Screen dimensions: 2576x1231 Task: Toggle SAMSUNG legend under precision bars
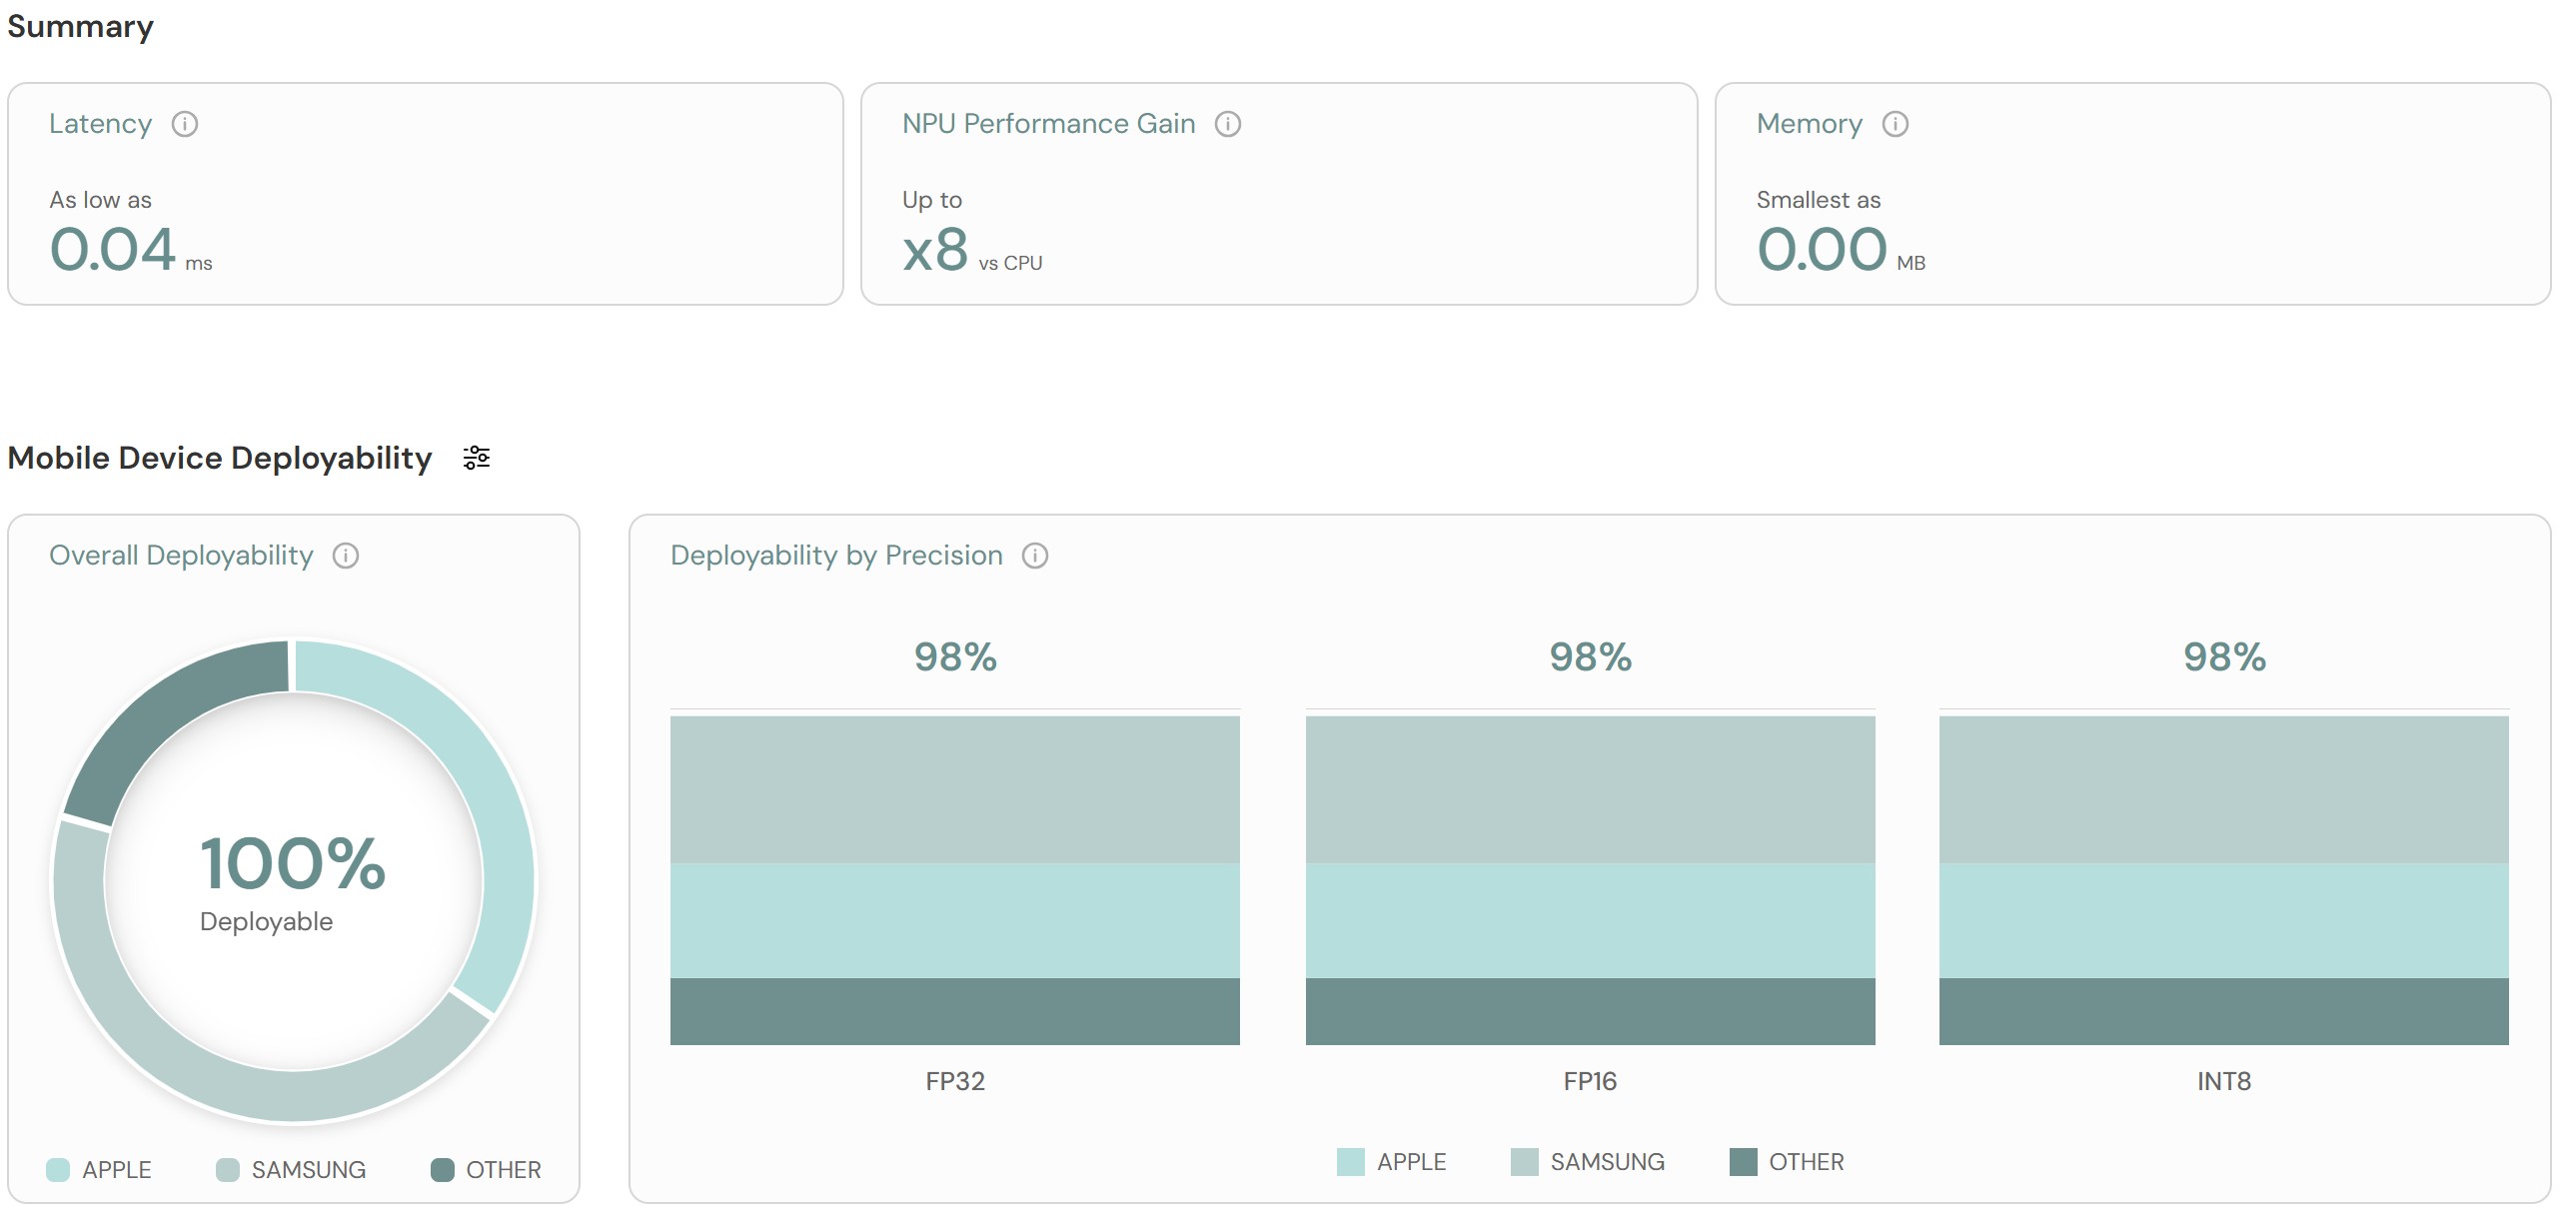(x=1587, y=1162)
